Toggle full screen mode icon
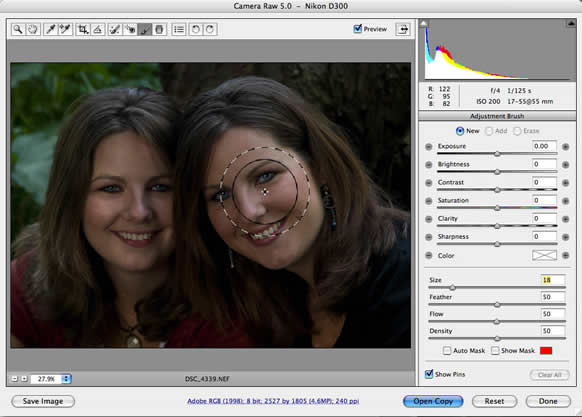 click(403, 29)
